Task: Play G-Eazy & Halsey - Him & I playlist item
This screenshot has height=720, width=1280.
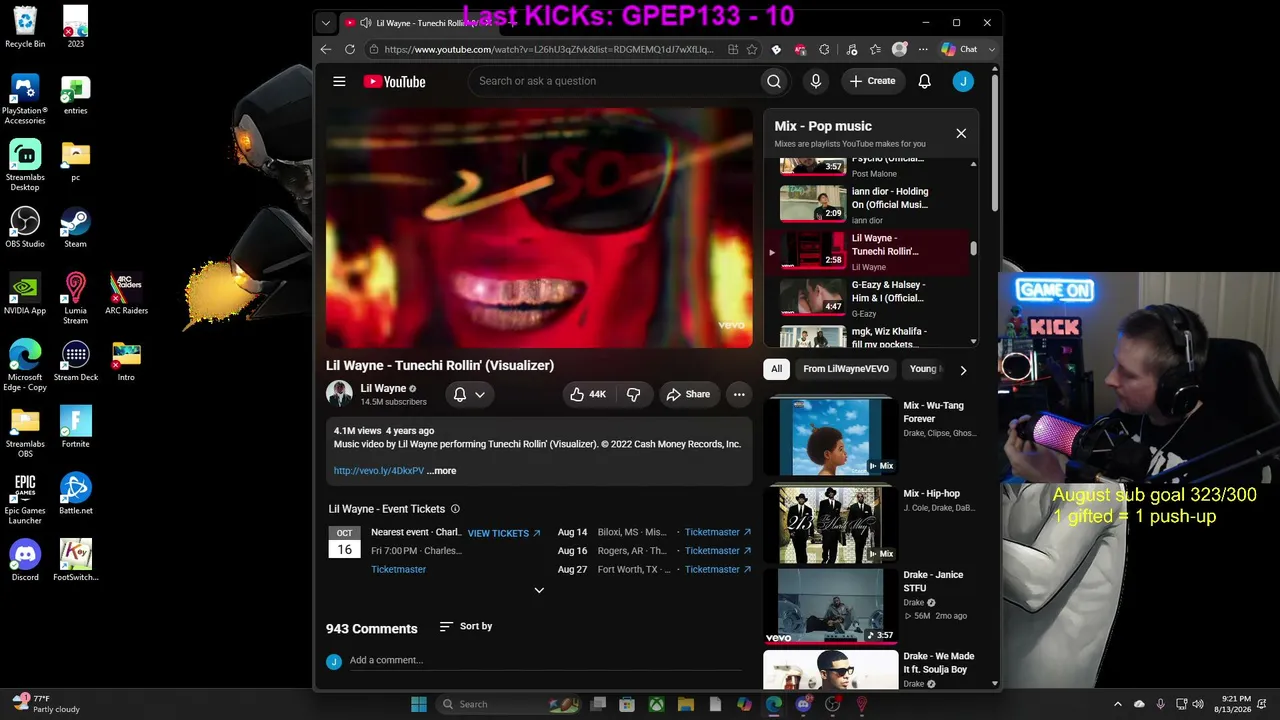Action: point(869,297)
